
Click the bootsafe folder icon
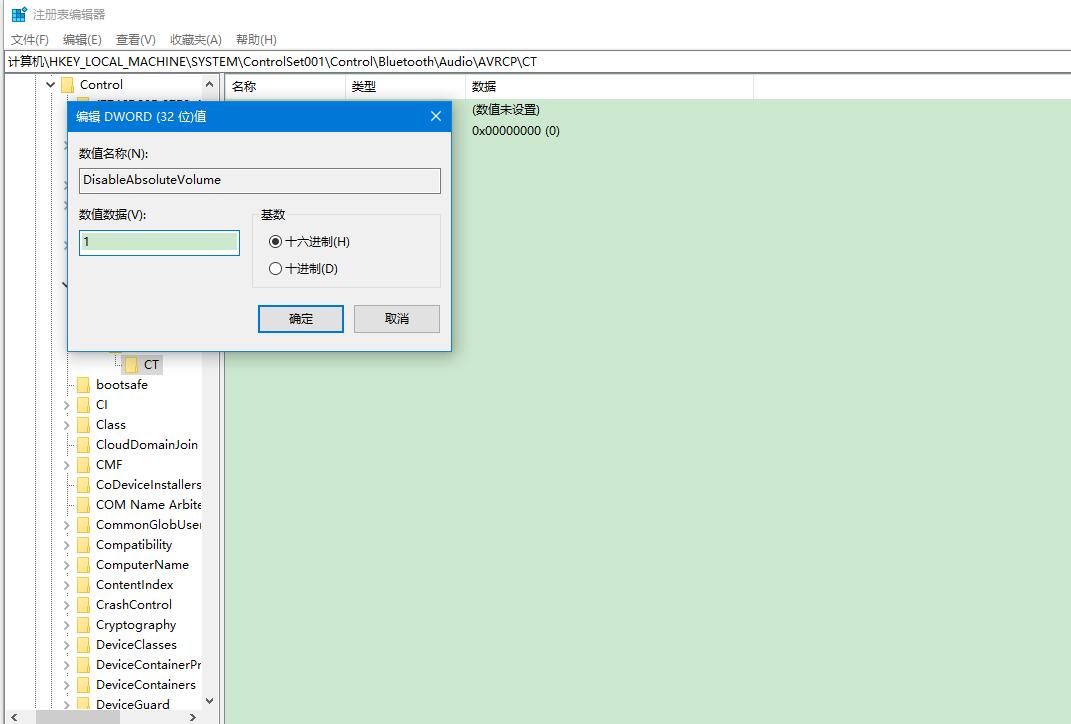point(84,385)
